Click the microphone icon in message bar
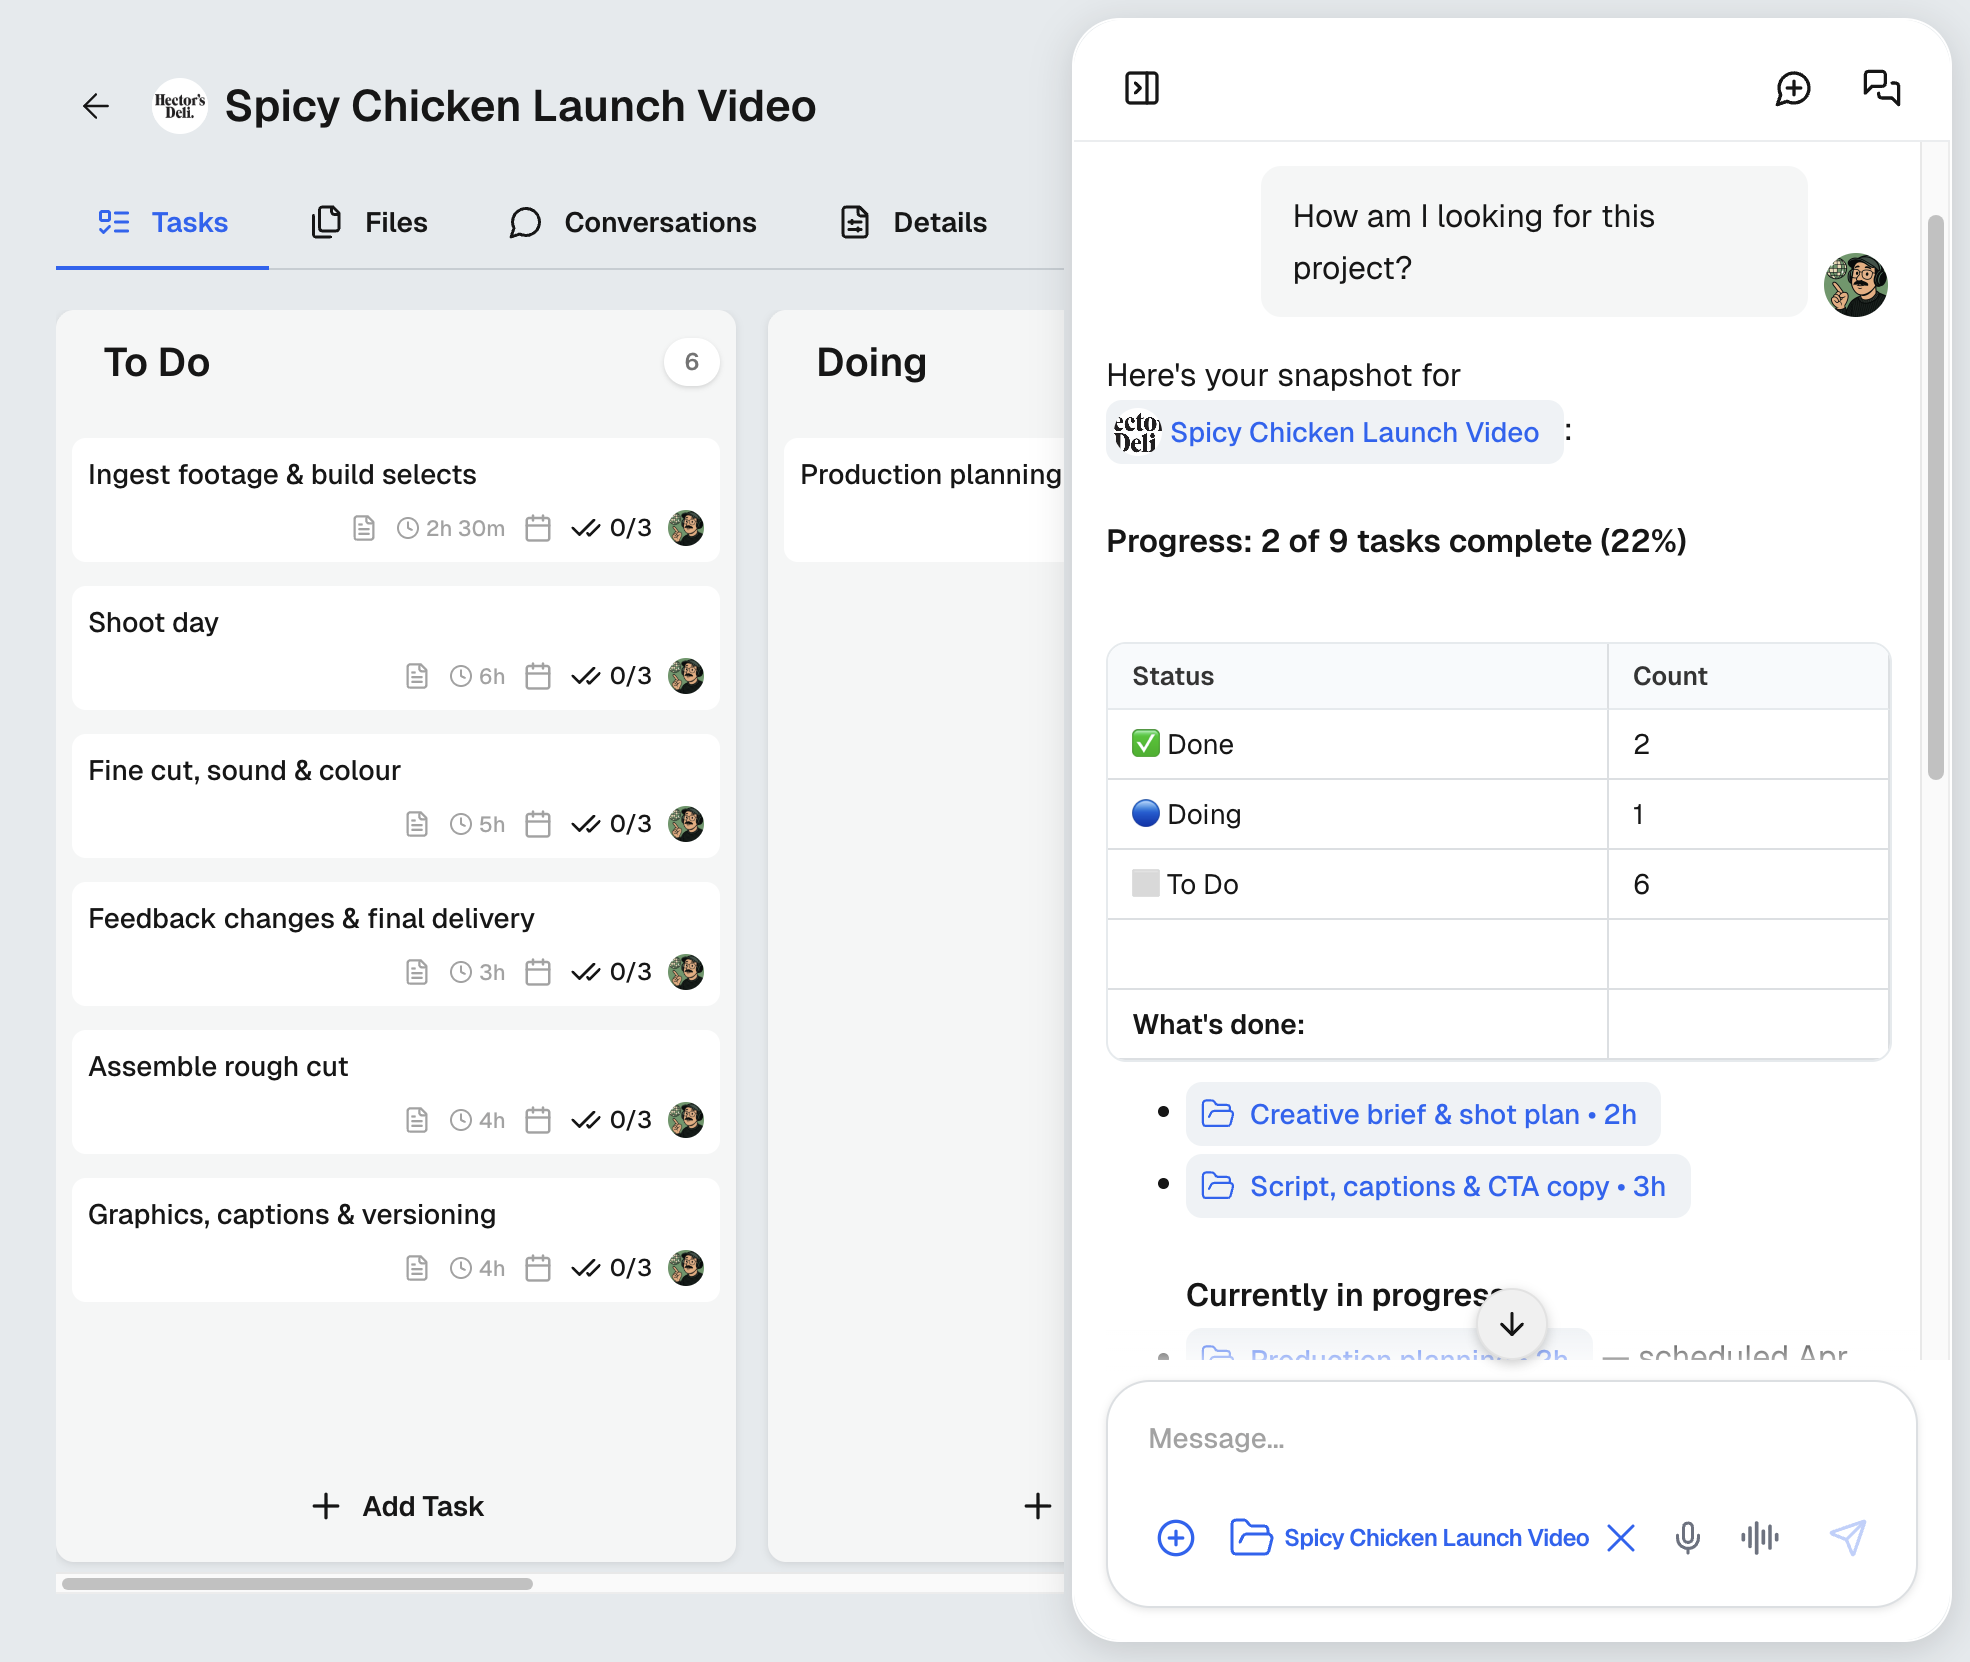The height and width of the screenshot is (1662, 1970). [1687, 1538]
